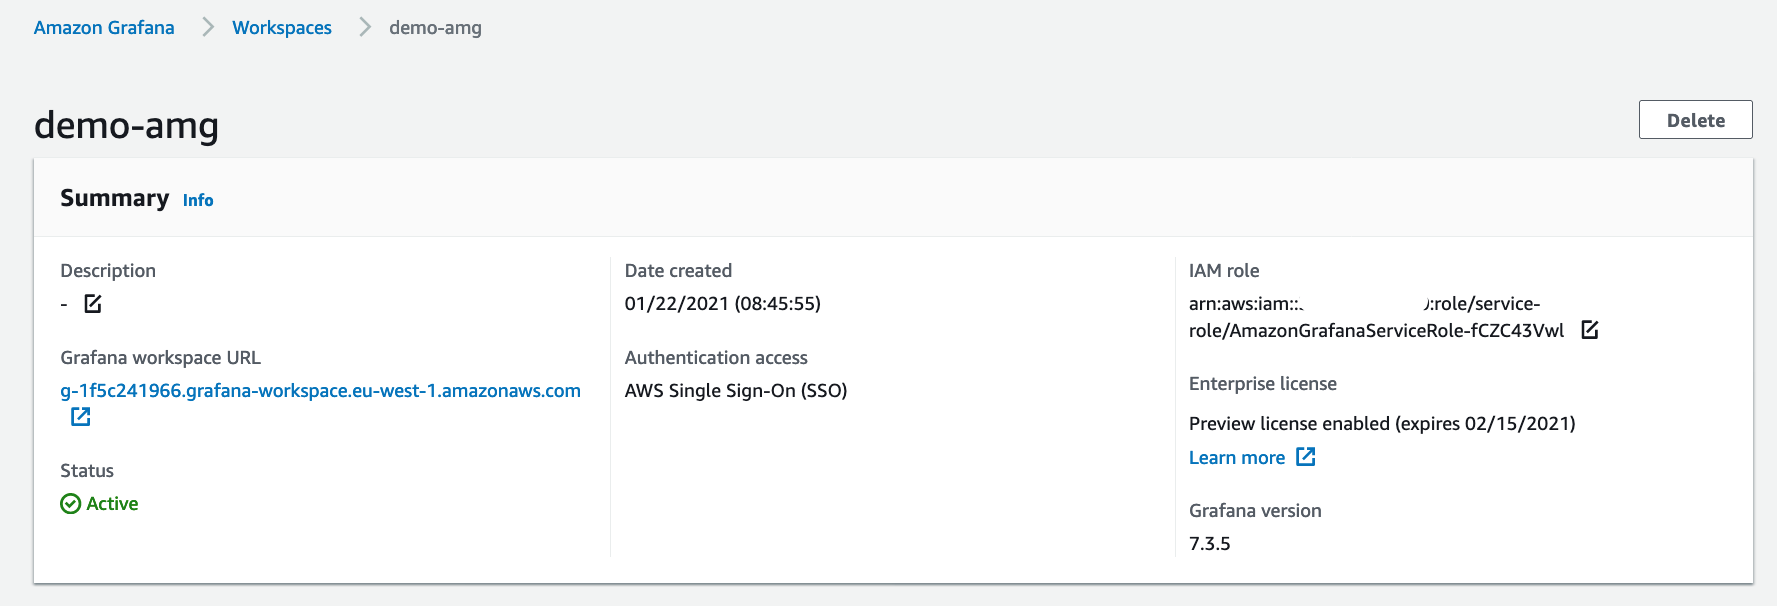The height and width of the screenshot is (606, 1777).
Task: Click the demo-amg page heading
Action: pyautogui.click(x=127, y=126)
